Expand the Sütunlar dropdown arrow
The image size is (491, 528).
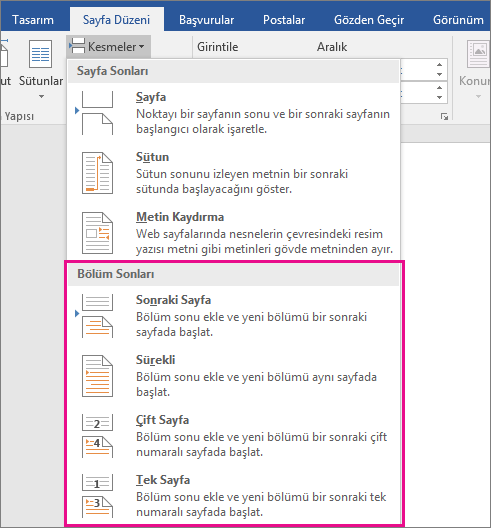[x=41, y=96]
